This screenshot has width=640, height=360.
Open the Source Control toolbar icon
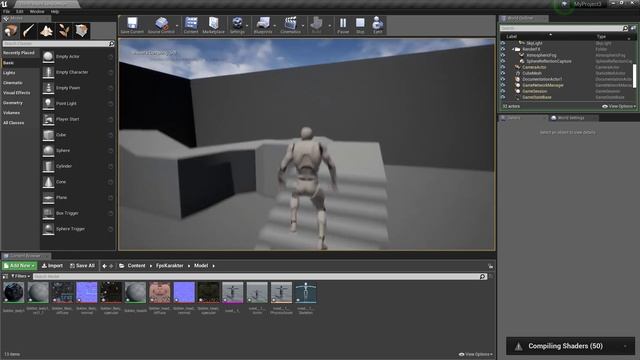161,22
